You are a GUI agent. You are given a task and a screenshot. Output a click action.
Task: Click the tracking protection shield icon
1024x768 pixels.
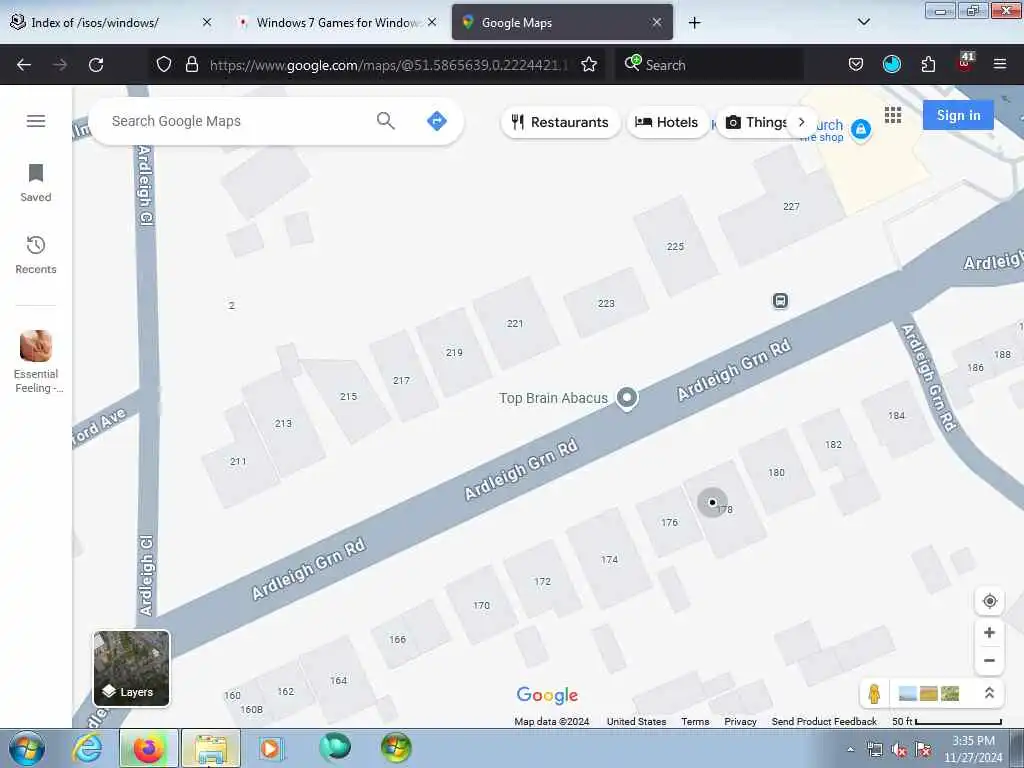click(x=164, y=64)
